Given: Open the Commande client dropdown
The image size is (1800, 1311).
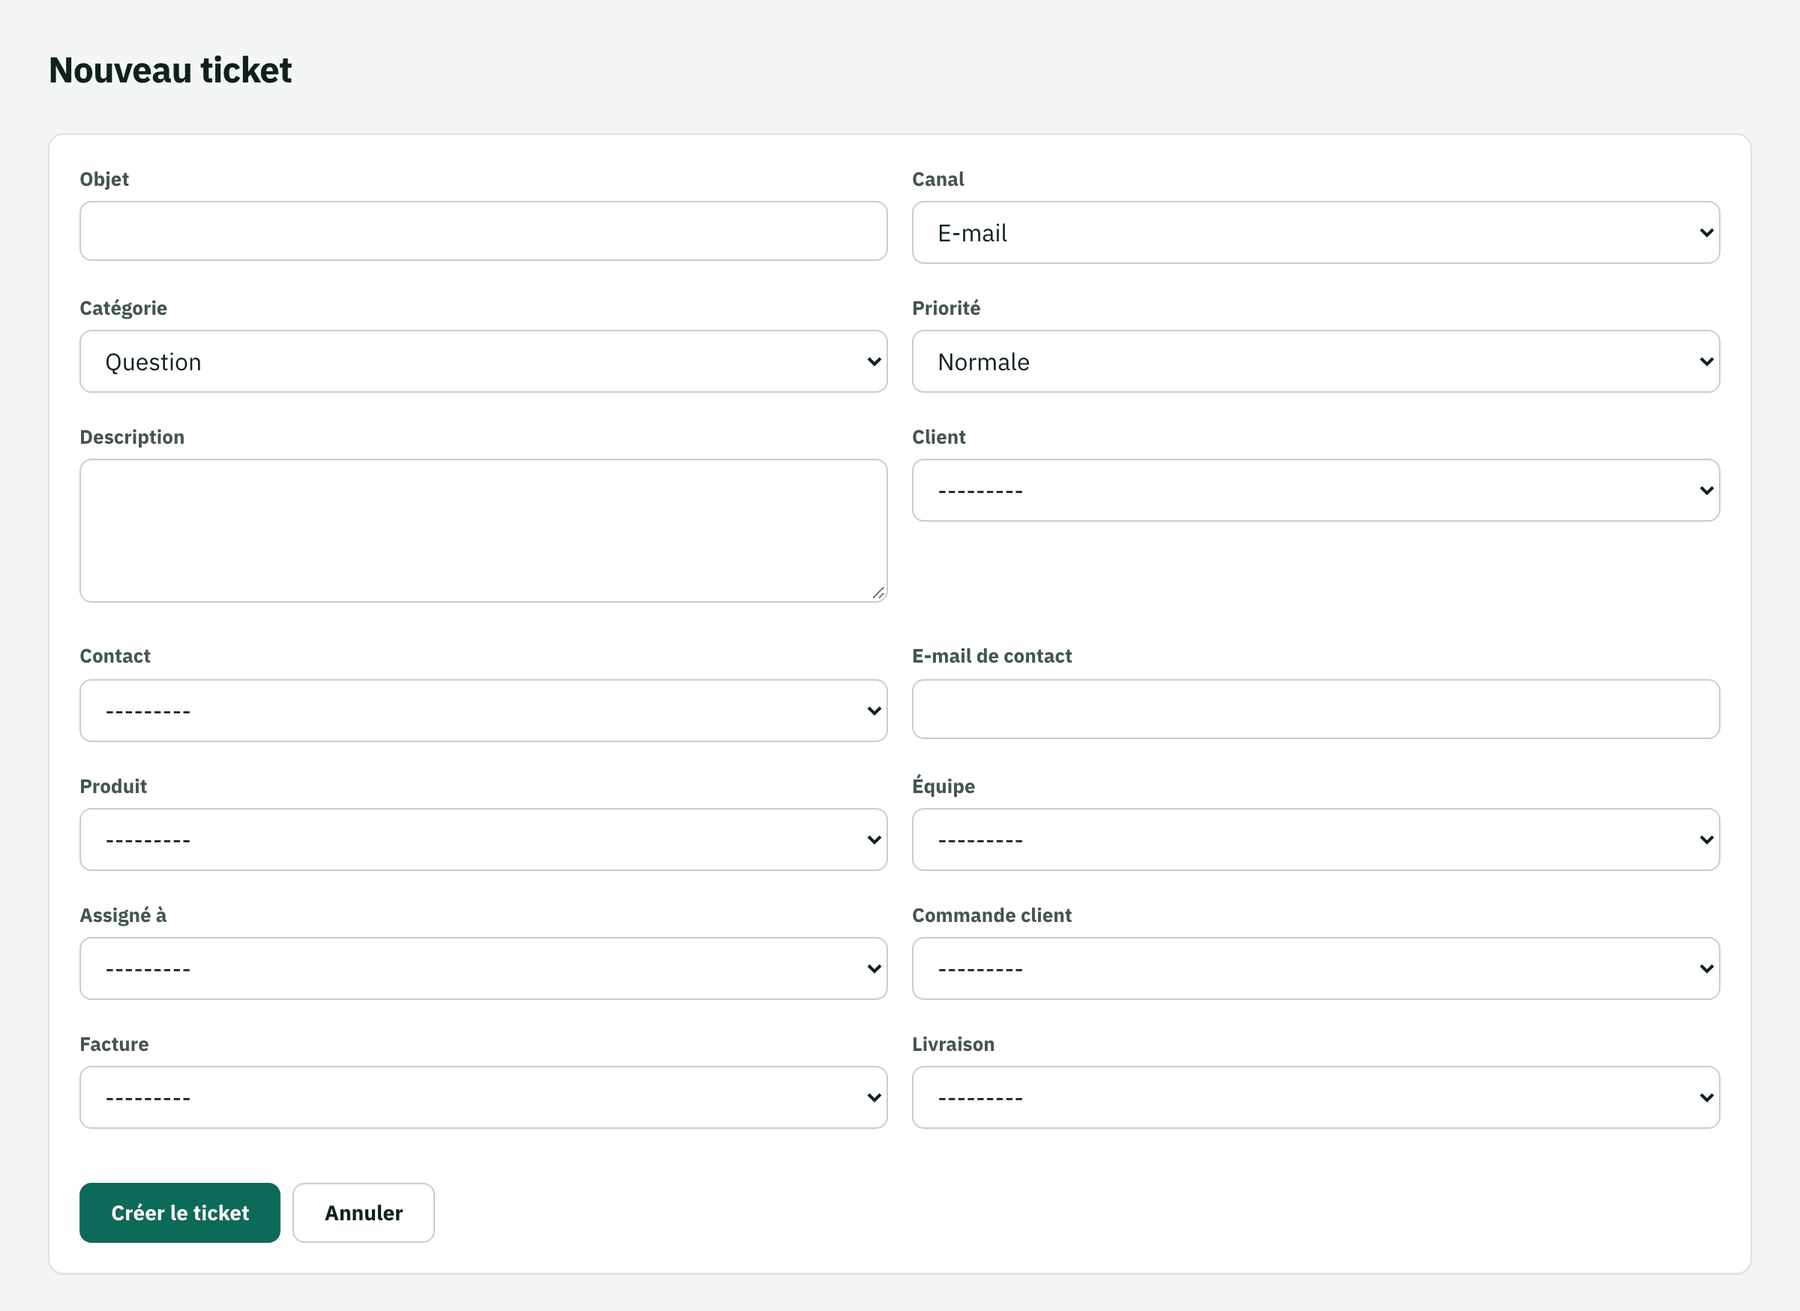Looking at the screenshot, I should pos(1315,969).
